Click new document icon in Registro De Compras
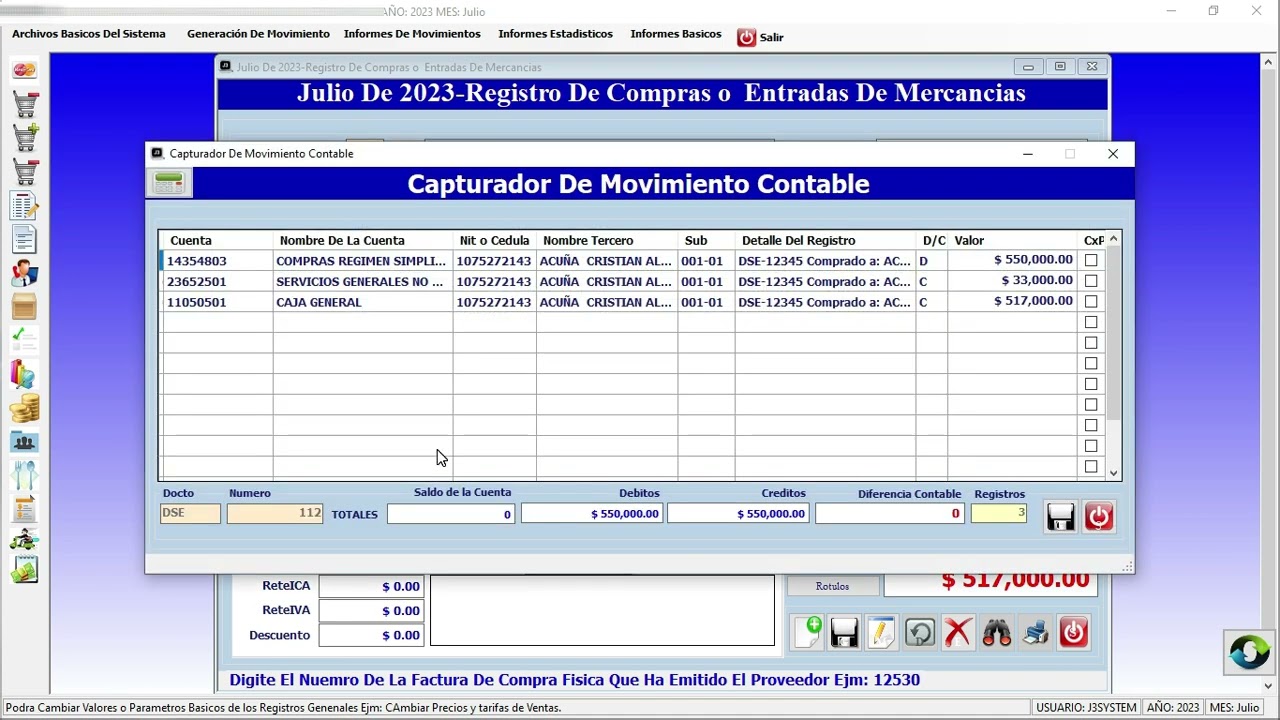The height and width of the screenshot is (720, 1280). [x=808, y=632]
